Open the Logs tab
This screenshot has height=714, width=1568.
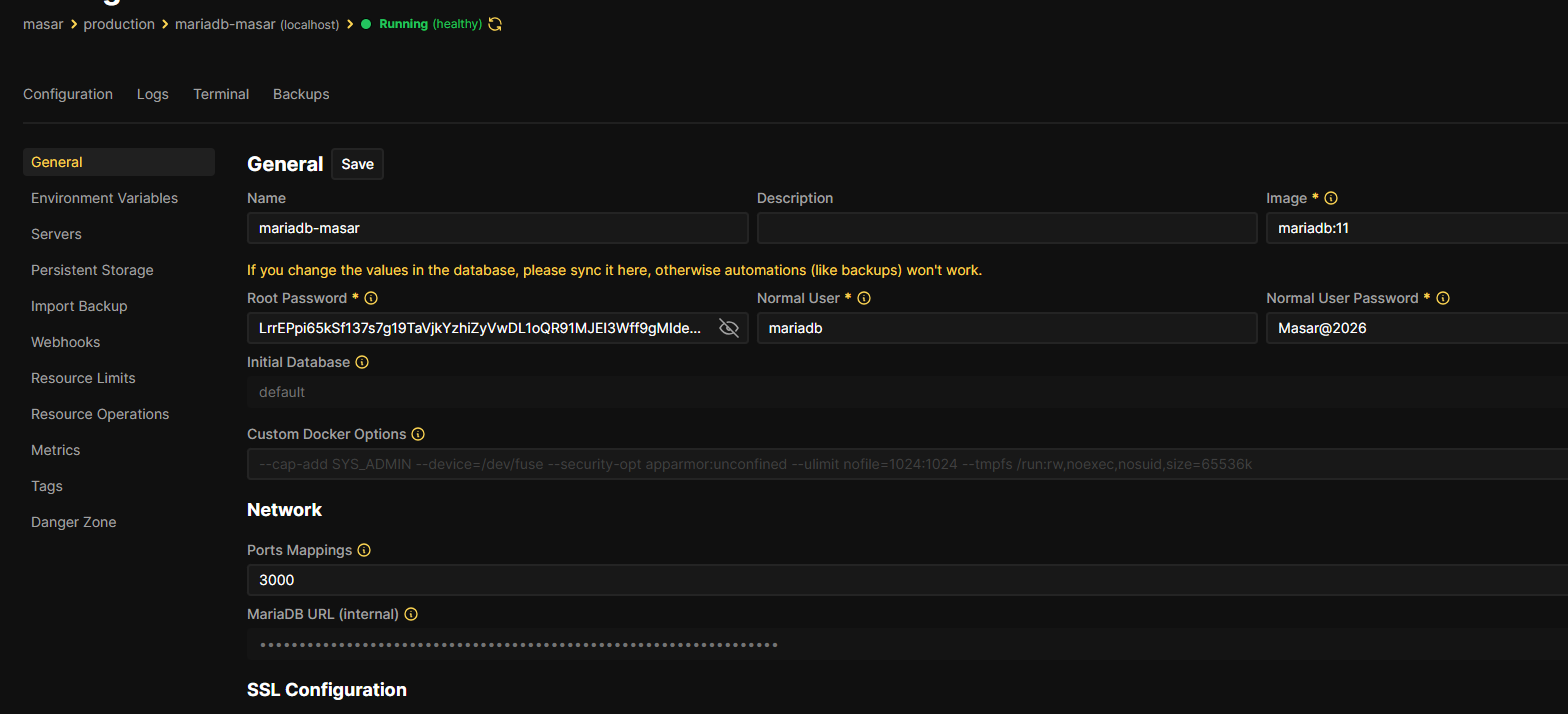click(153, 94)
